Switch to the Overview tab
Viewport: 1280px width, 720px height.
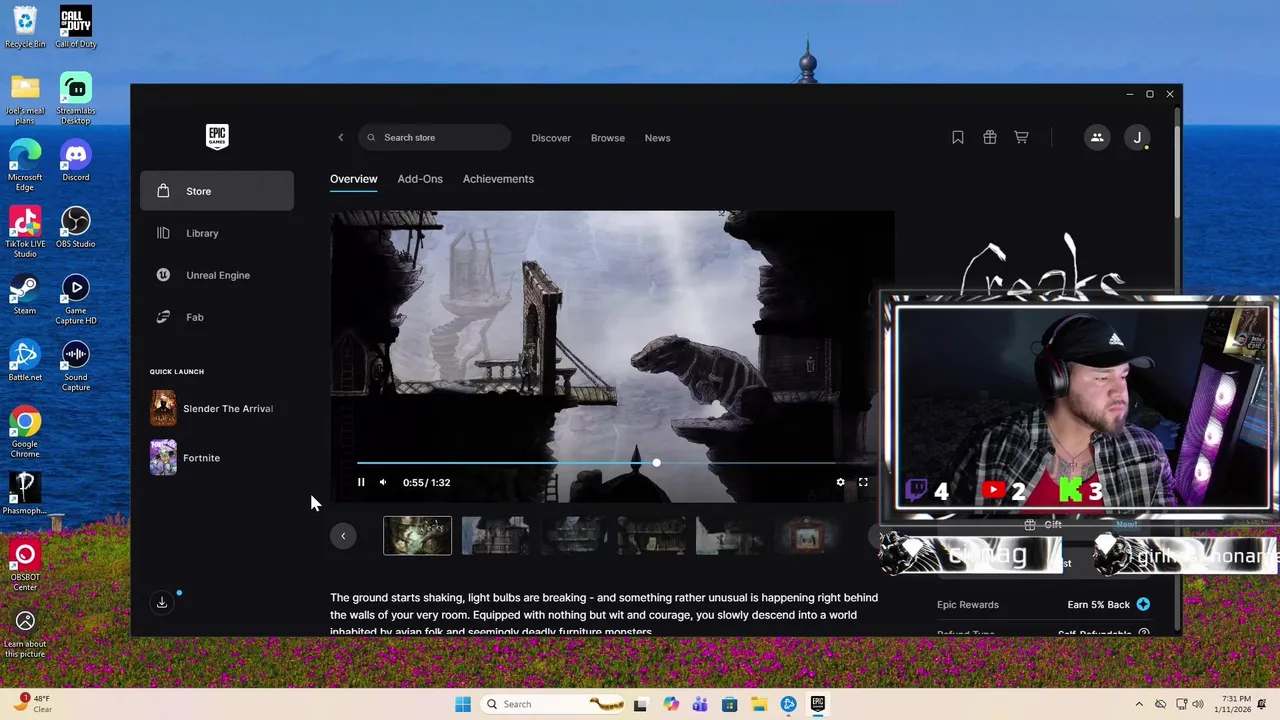[354, 179]
